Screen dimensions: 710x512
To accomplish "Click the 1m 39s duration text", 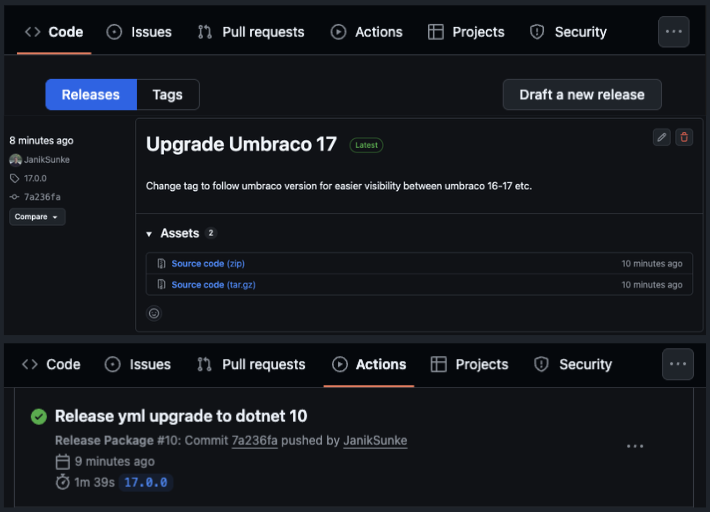I will tap(95, 483).
